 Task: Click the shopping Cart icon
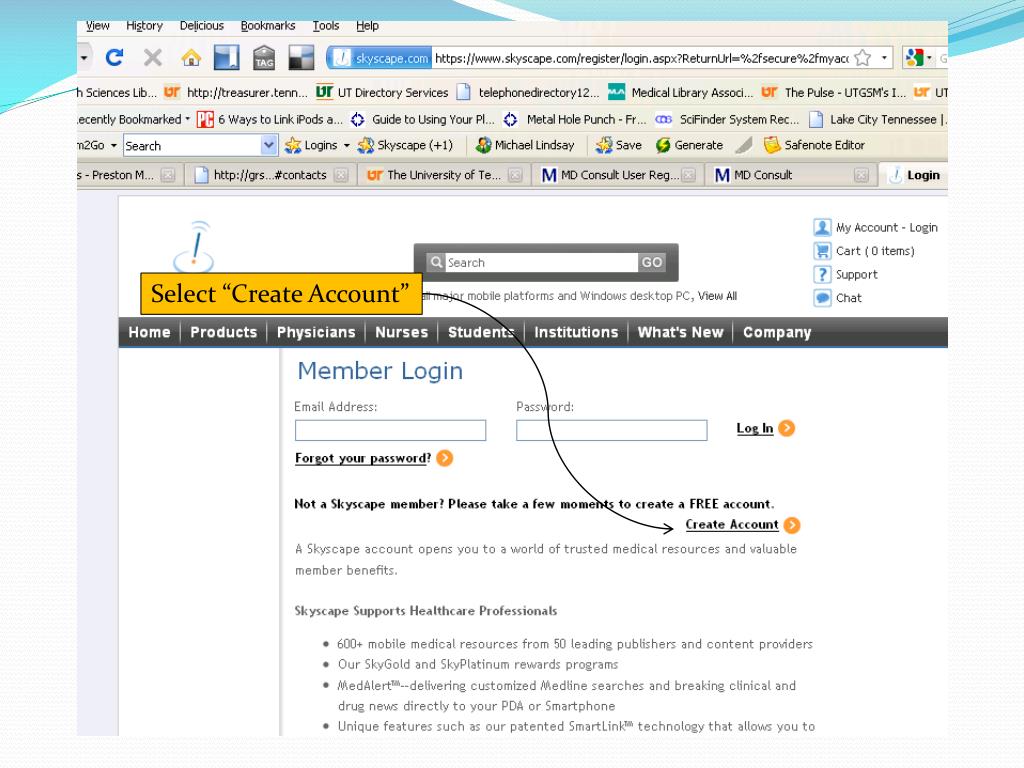pyautogui.click(x=822, y=251)
